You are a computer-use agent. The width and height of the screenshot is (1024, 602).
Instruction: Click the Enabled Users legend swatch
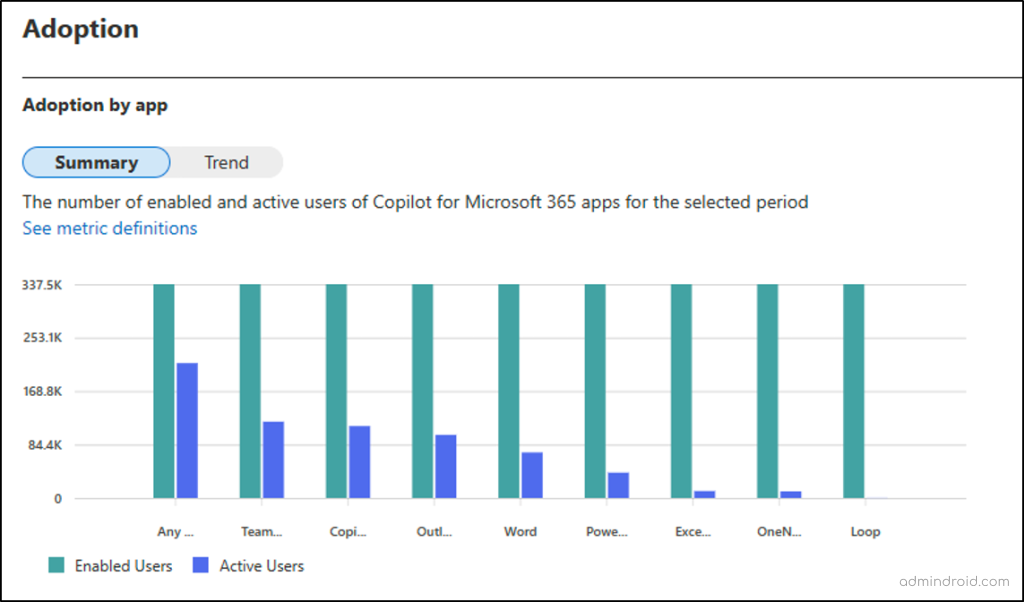pos(56,566)
